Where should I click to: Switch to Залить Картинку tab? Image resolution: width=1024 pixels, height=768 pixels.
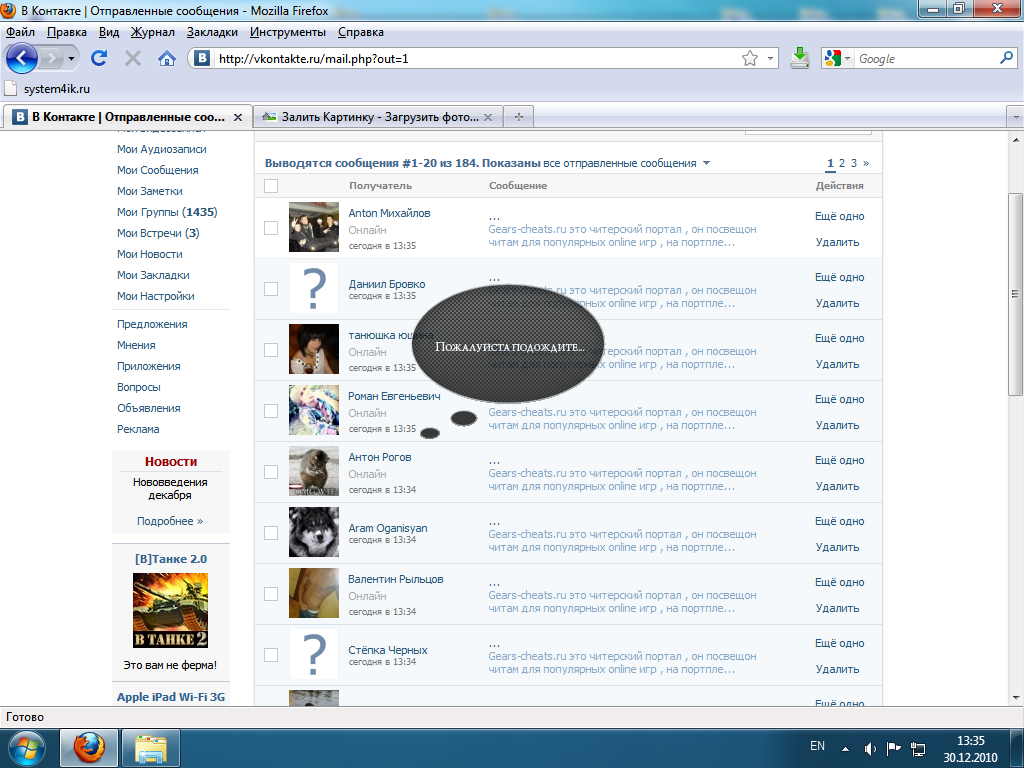tap(378, 117)
